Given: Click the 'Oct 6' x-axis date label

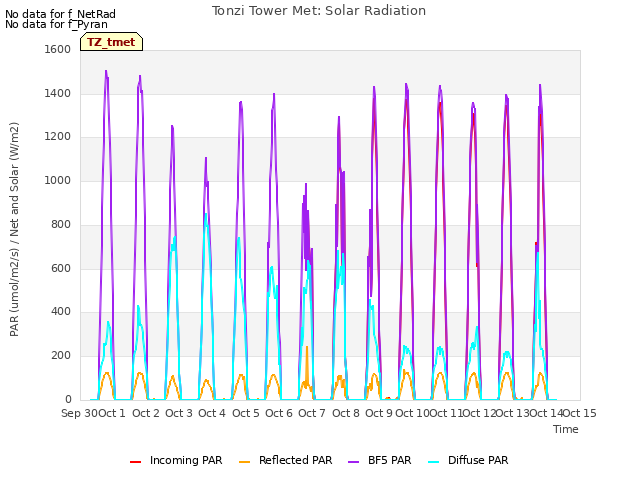Looking at the screenshot, I should coord(279,413).
